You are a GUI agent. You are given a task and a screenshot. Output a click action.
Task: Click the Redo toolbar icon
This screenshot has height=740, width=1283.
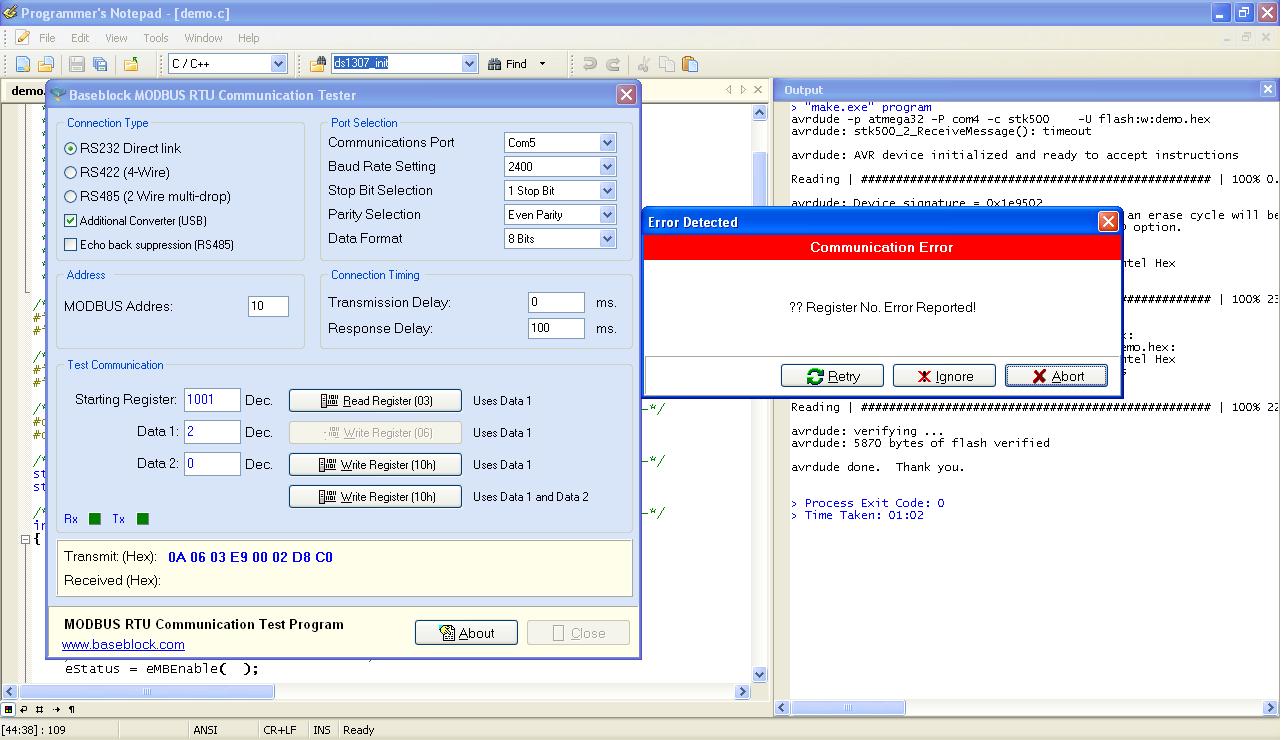tap(613, 64)
